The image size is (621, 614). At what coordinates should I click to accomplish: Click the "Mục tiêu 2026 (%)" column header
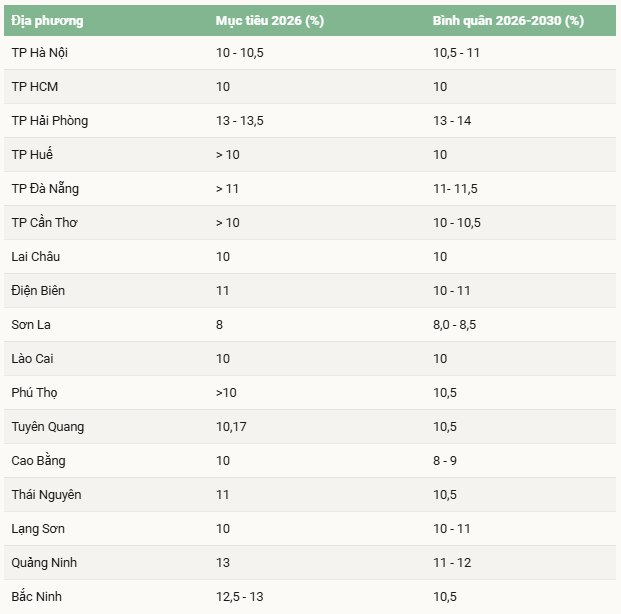tap(268, 20)
